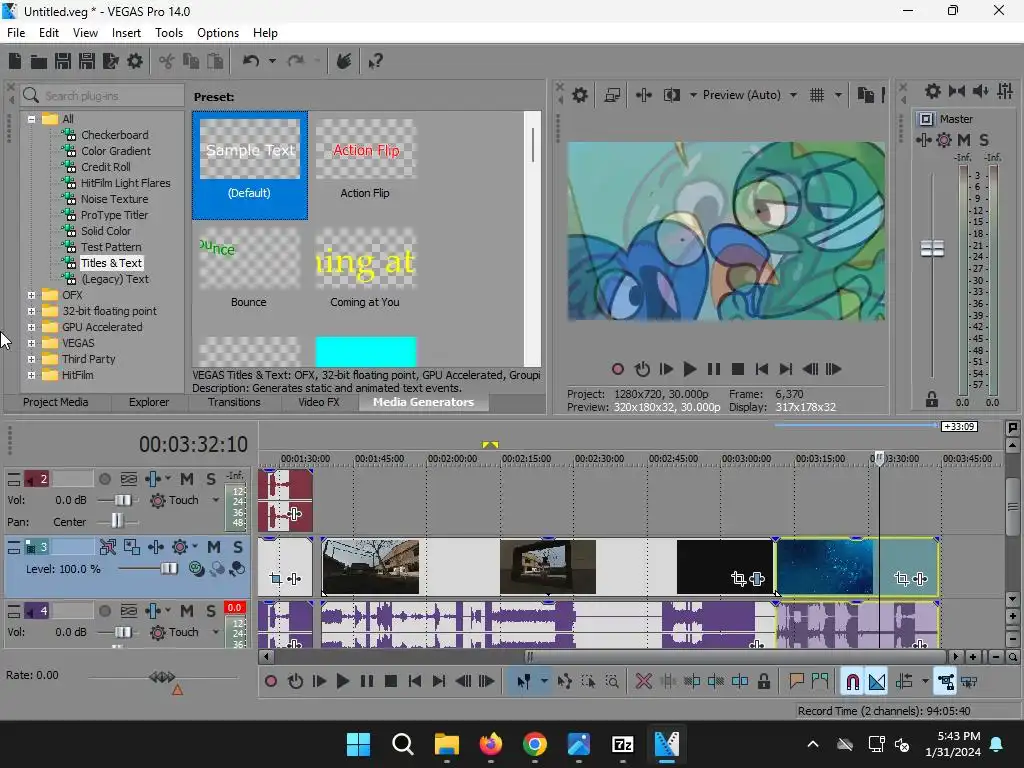1024x768 pixels.
Task: Expand the OFX folder
Action: tap(31, 295)
